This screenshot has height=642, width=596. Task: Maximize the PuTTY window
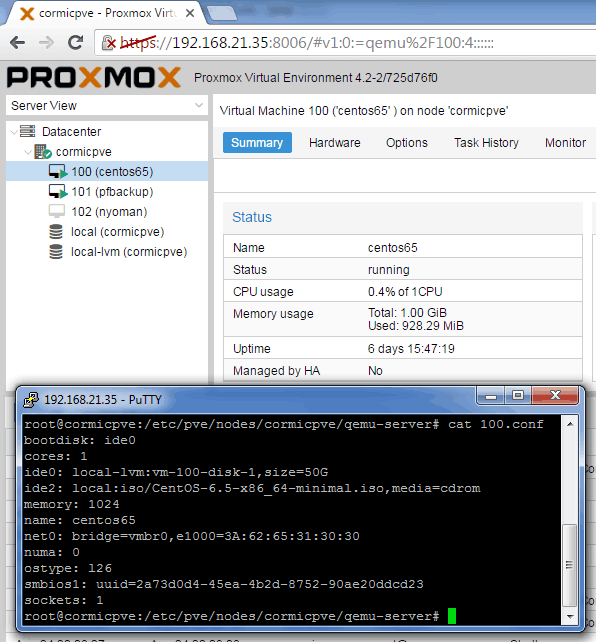tap(518, 396)
